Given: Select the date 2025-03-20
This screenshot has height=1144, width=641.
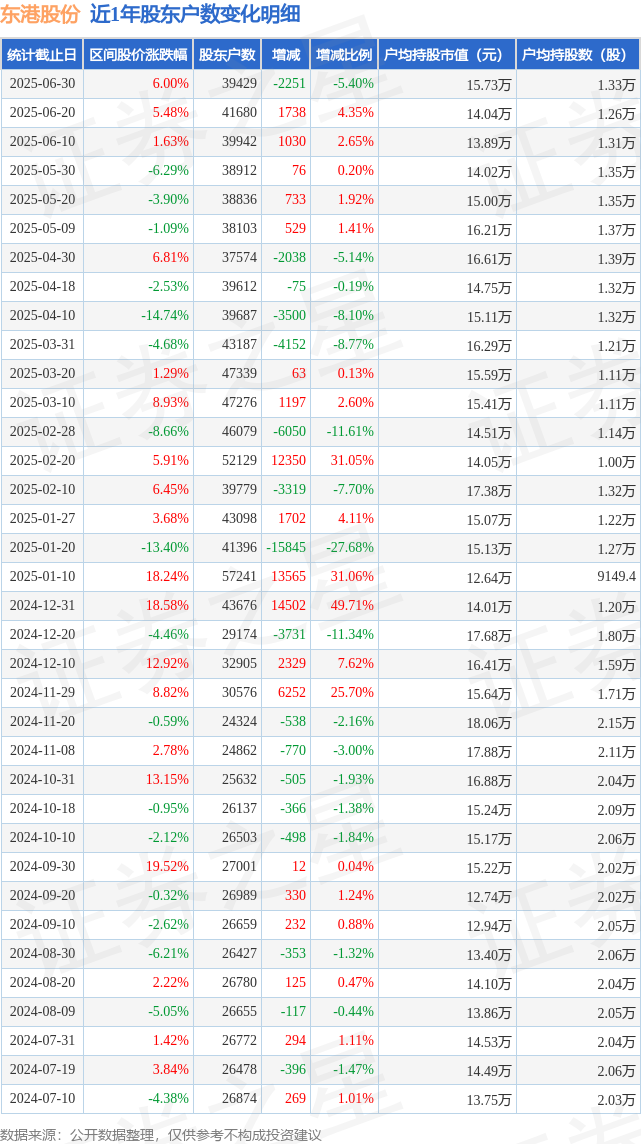Looking at the screenshot, I should pyautogui.click(x=42, y=374).
